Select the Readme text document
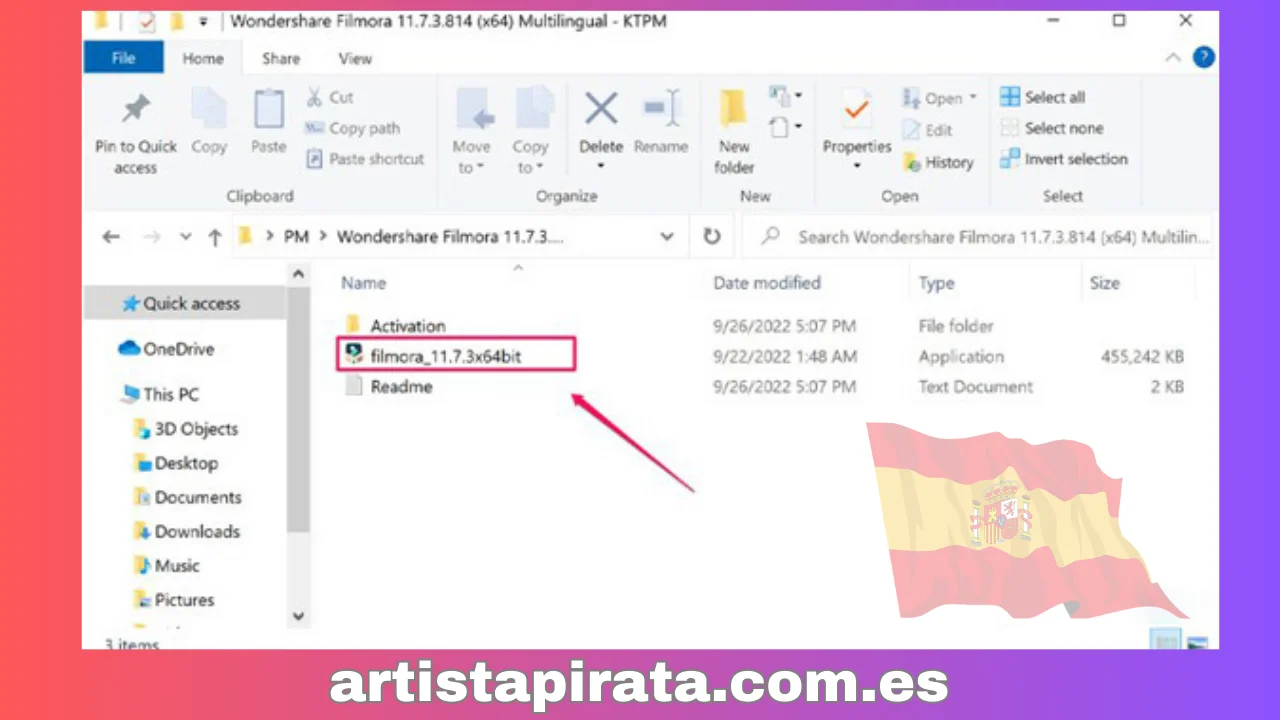 [389, 386]
